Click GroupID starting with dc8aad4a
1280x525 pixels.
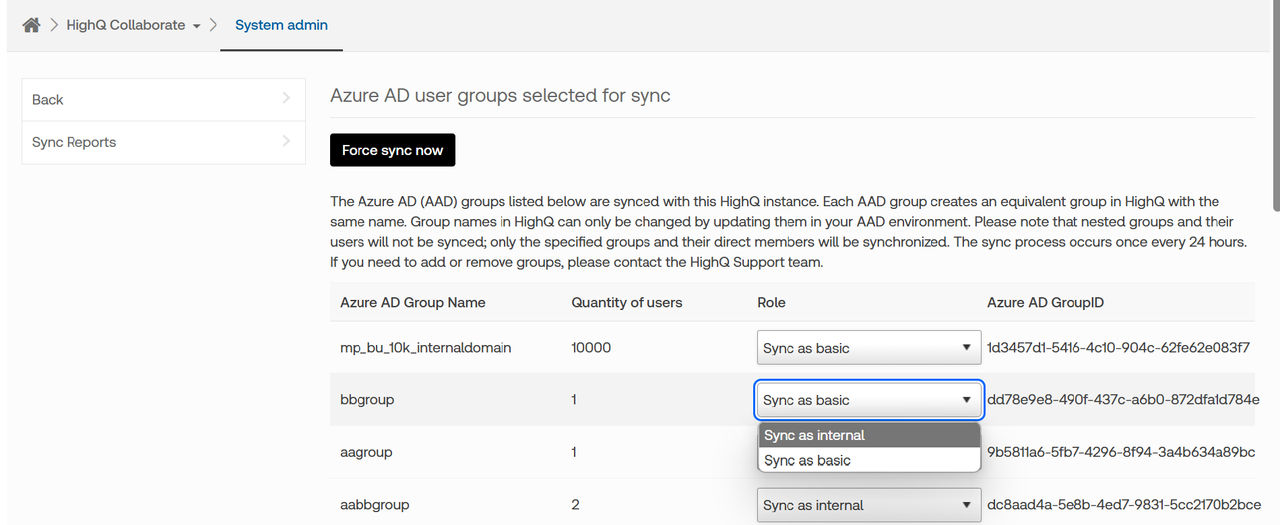[x=1124, y=505]
